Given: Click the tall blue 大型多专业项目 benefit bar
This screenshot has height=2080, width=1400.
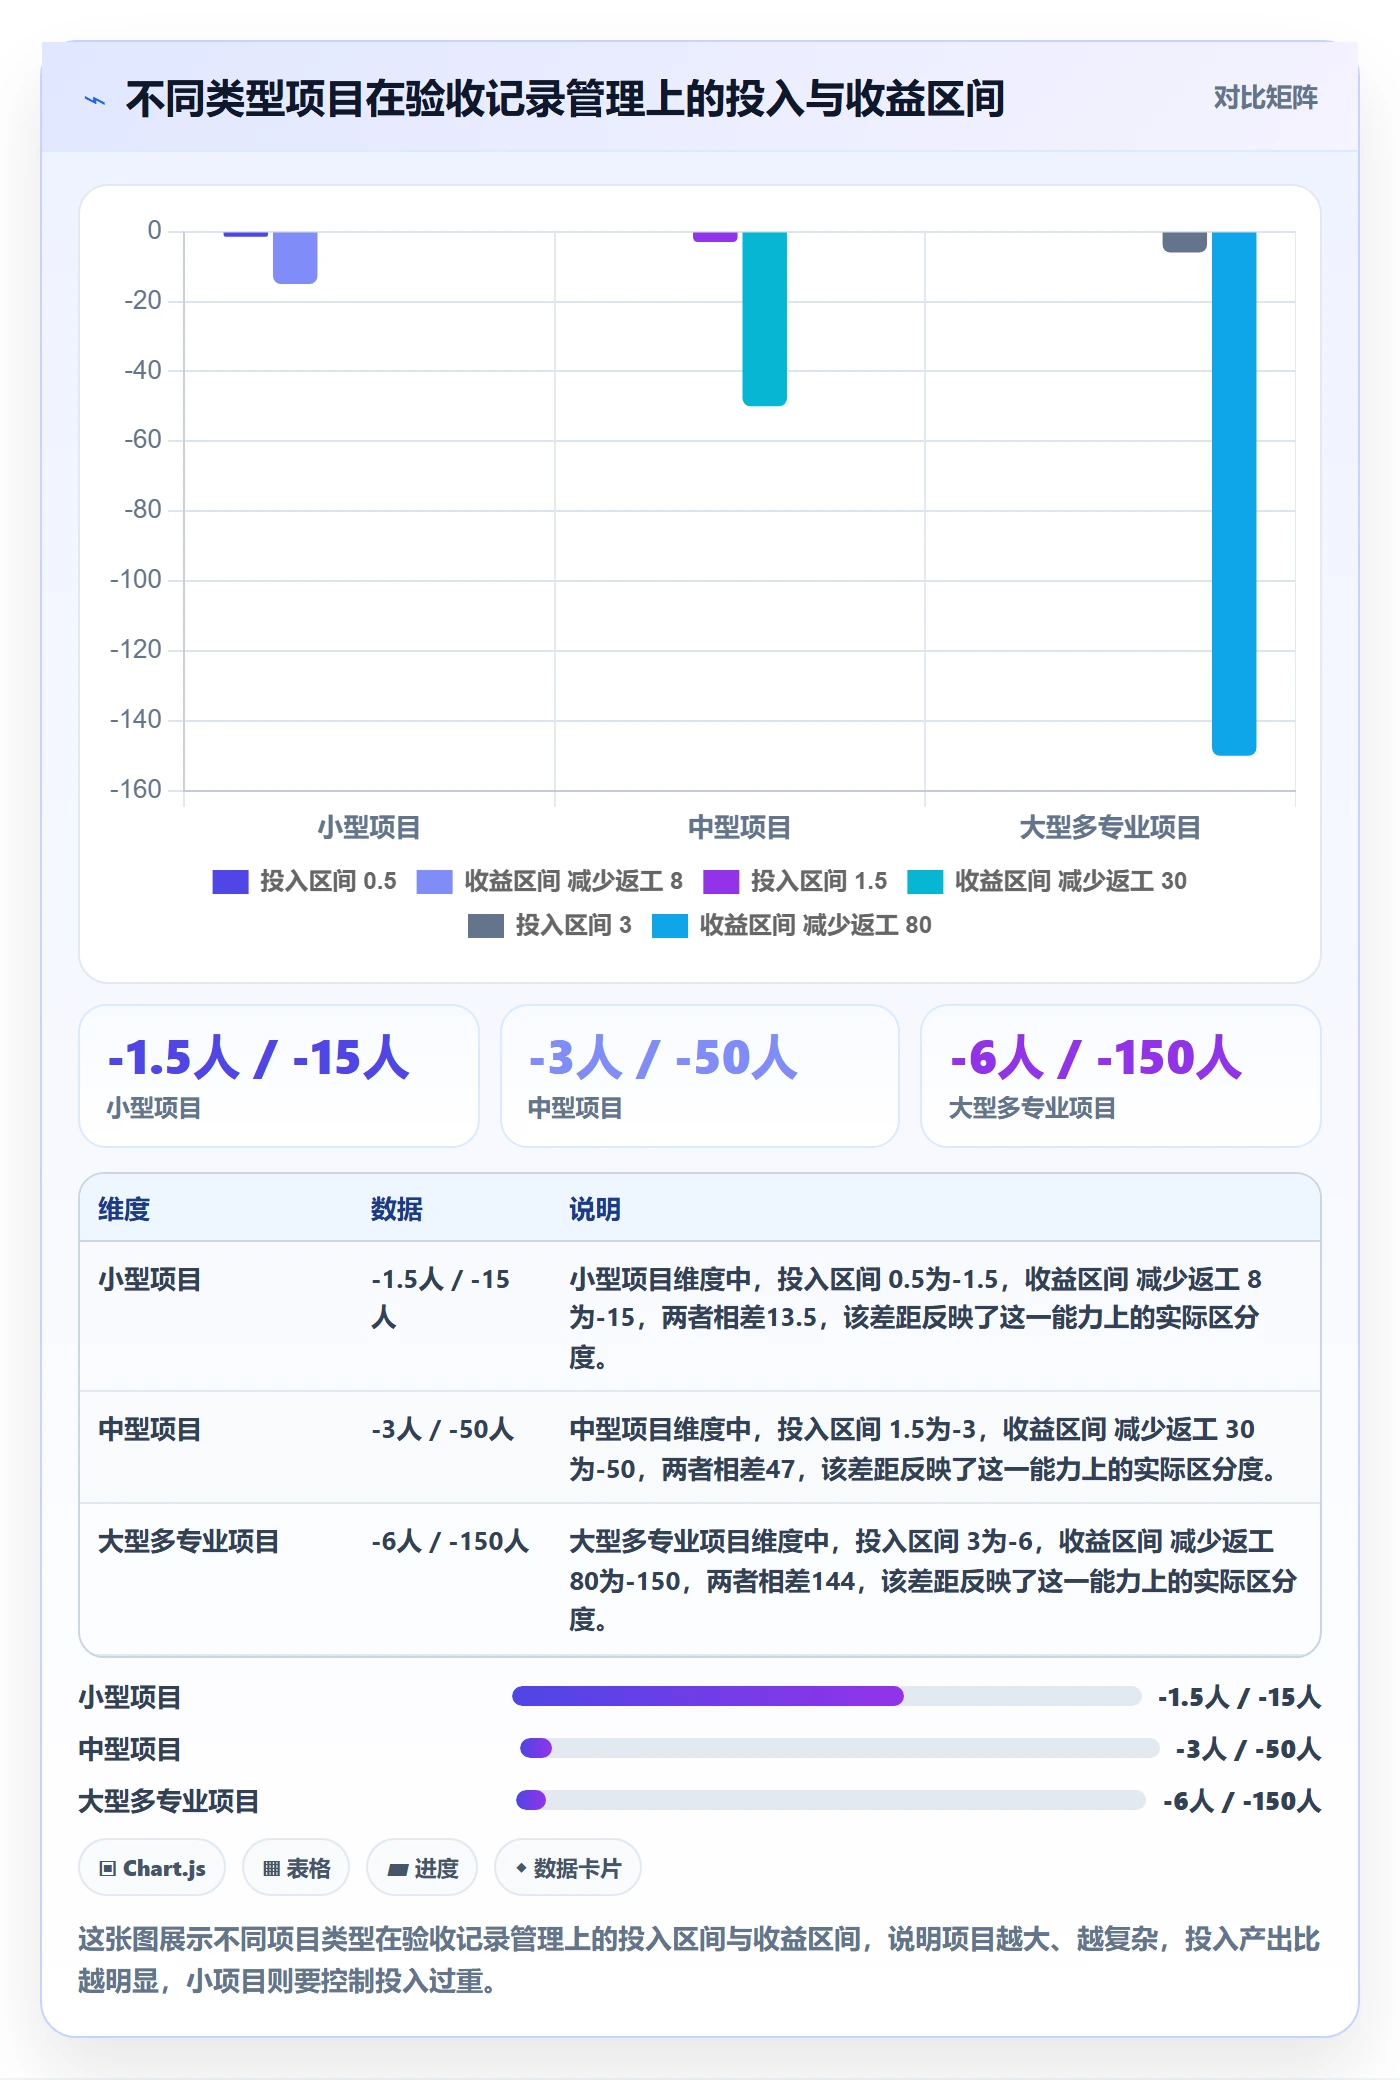Looking at the screenshot, I should 1234,493.
